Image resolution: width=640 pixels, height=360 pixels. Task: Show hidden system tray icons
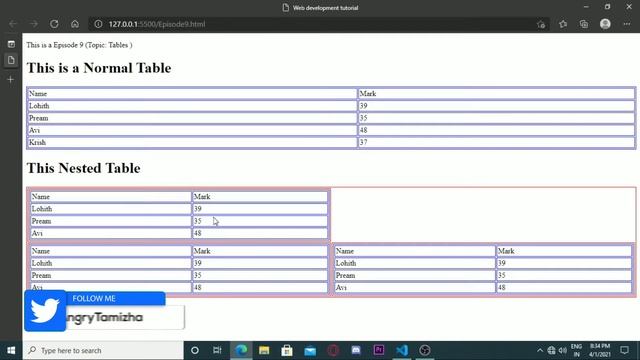coord(540,350)
